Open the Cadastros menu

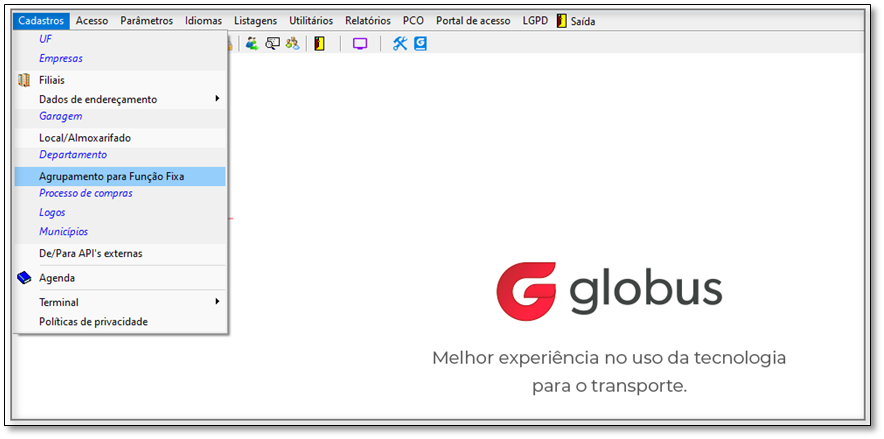click(42, 21)
